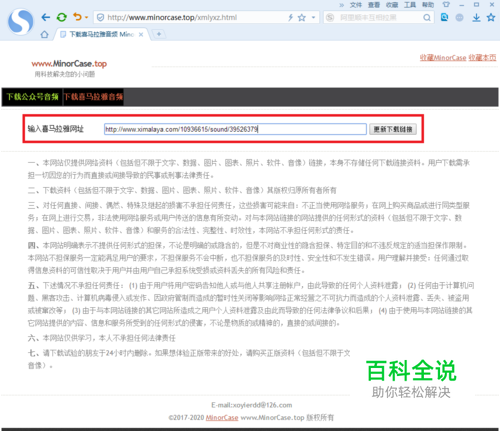Open favorites with the blue star icon
500x431 pixels.
coord(491,17)
